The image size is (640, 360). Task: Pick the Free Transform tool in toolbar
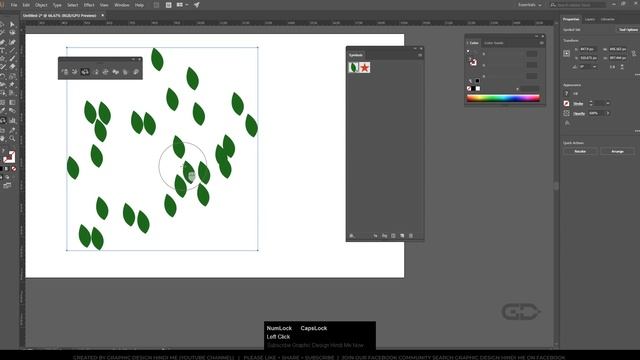[x=12, y=85]
